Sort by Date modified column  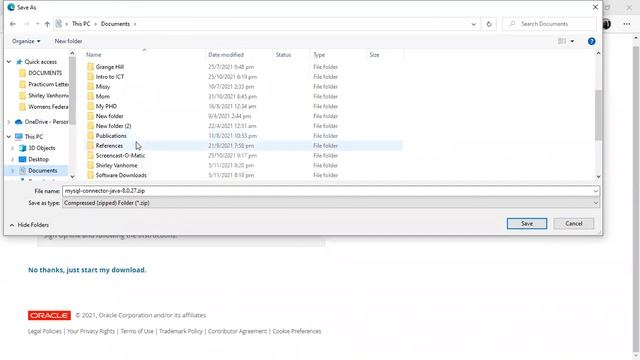pyautogui.click(x=226, y=55)
